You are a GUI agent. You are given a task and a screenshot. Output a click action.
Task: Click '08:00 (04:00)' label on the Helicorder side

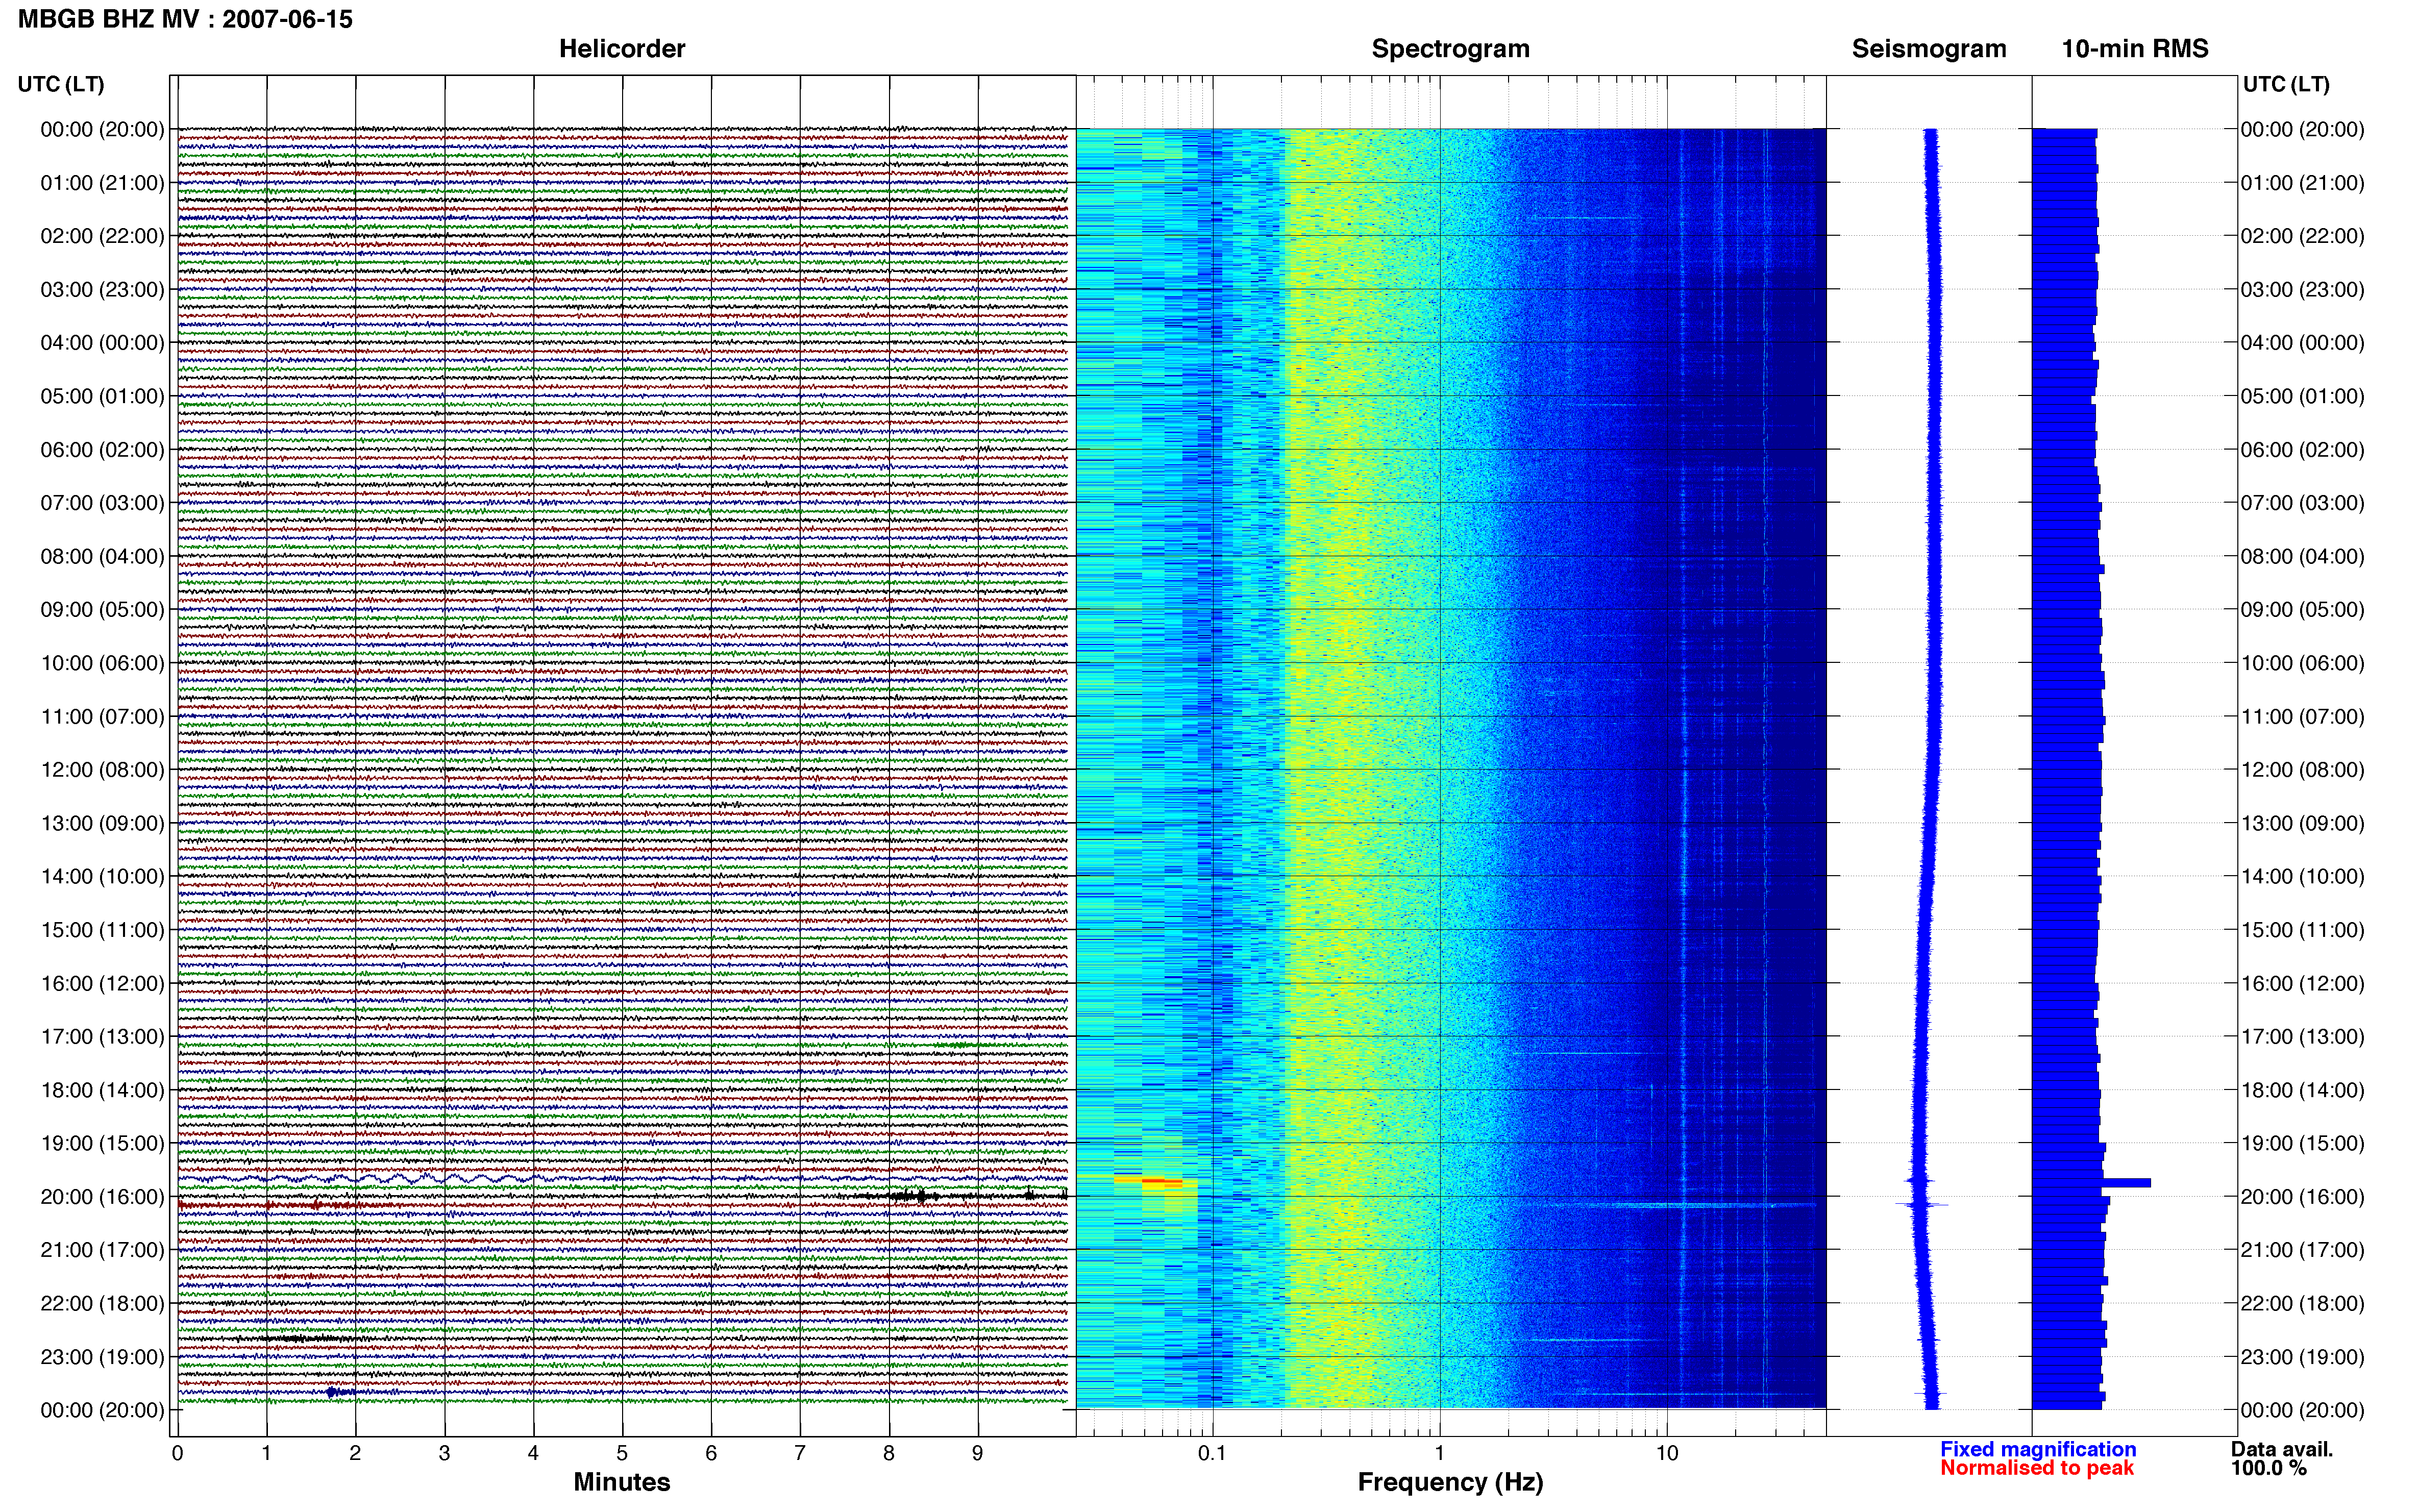(x=102, y=556)
